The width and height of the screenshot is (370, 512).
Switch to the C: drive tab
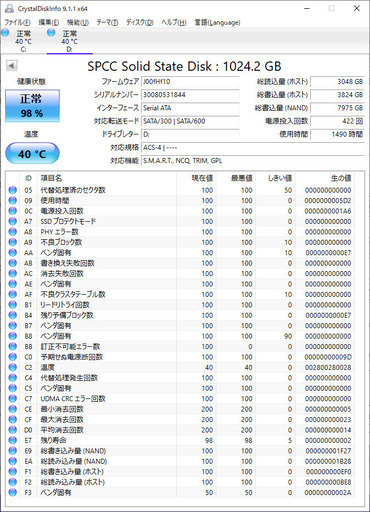(x=23, y=41)
